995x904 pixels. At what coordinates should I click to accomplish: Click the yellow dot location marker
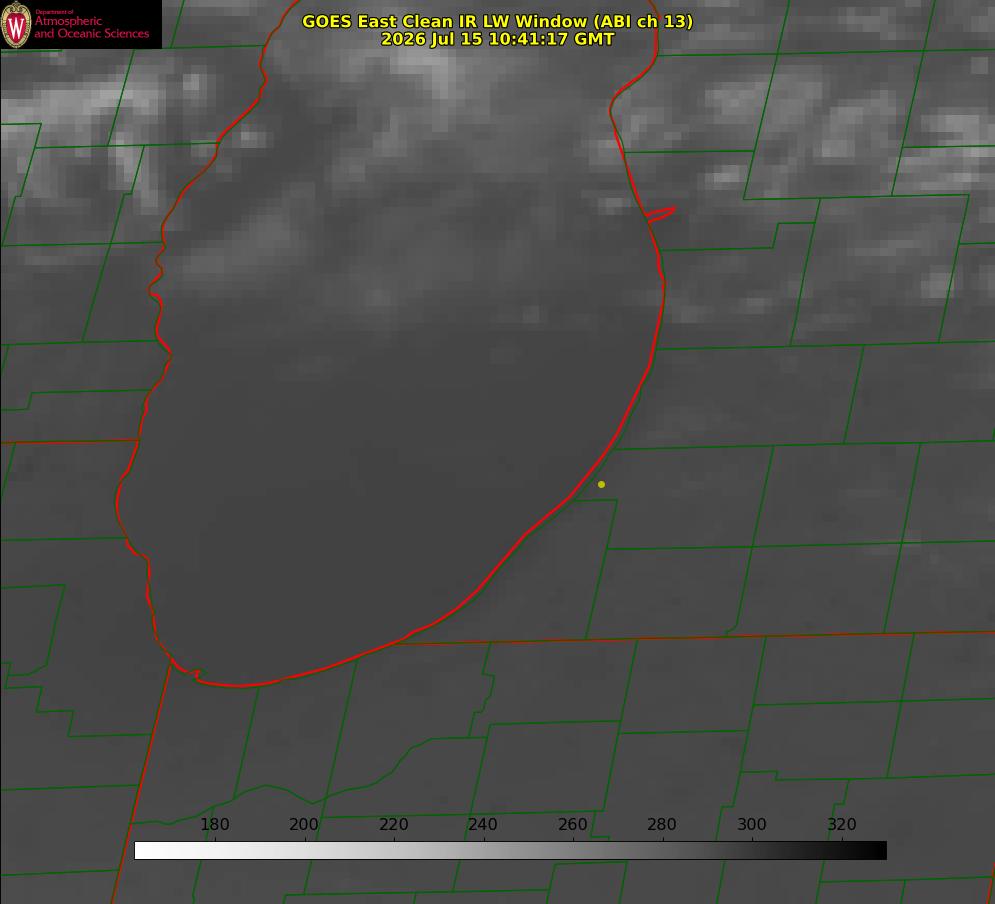pyautogui.click(x=601, y=484)
